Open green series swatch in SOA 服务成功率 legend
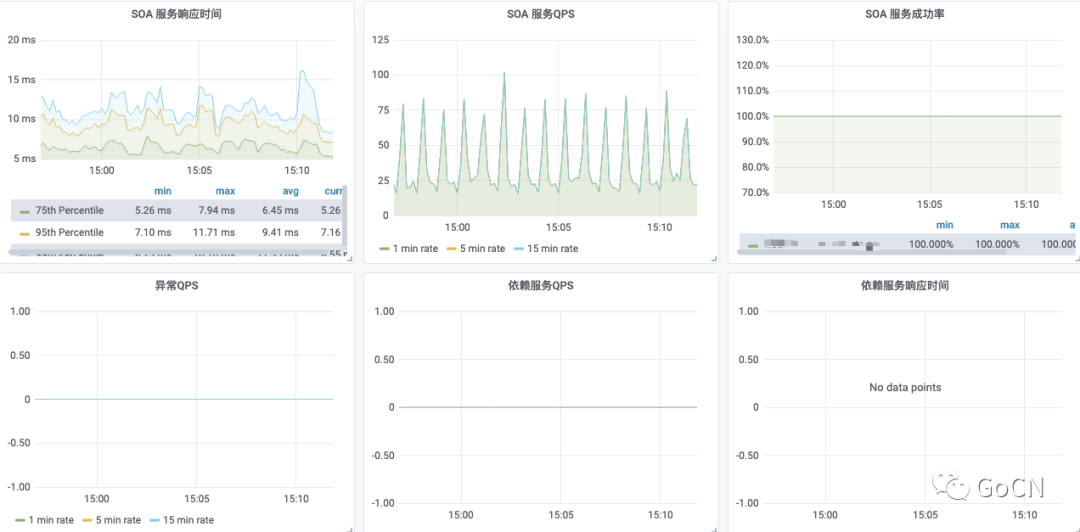Image resolution: width=1080 pixels, height=532 pixels. click(x=753, y=245)
